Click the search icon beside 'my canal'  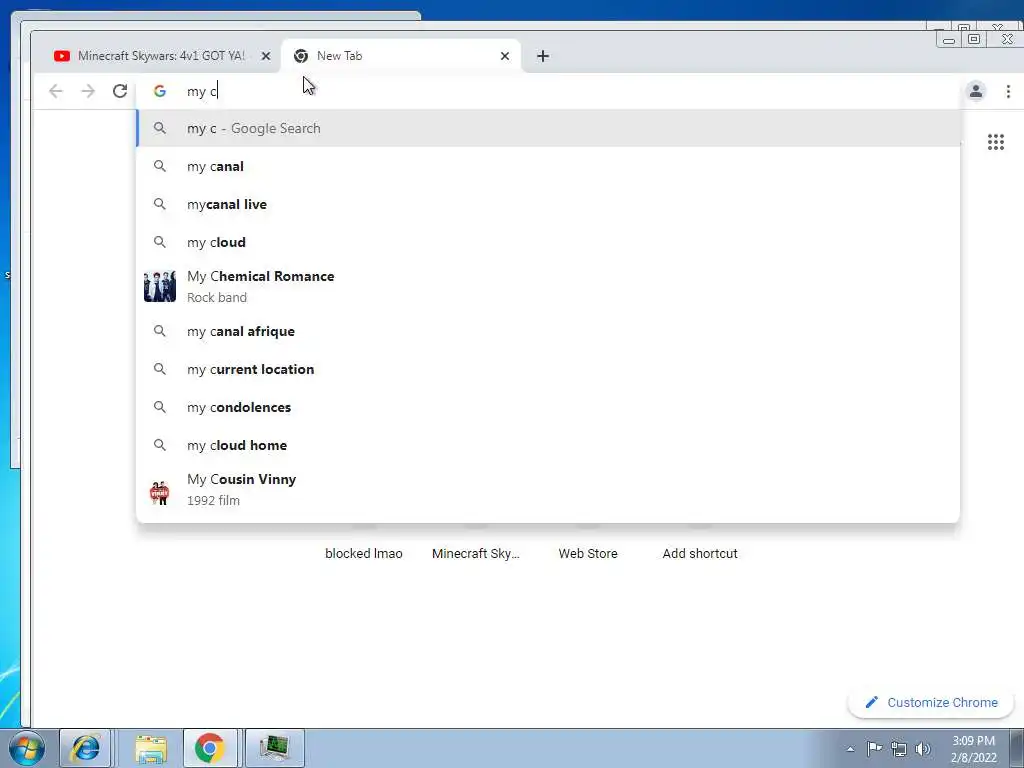[160, 166]
